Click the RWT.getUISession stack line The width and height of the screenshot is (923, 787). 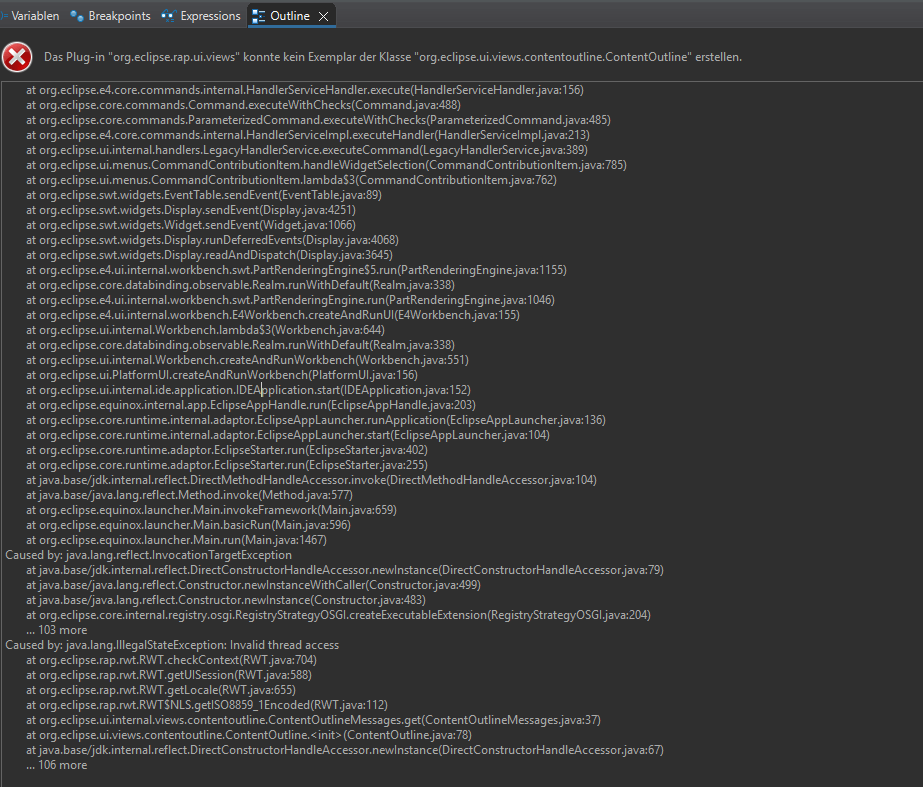click(x=169, y=675)
